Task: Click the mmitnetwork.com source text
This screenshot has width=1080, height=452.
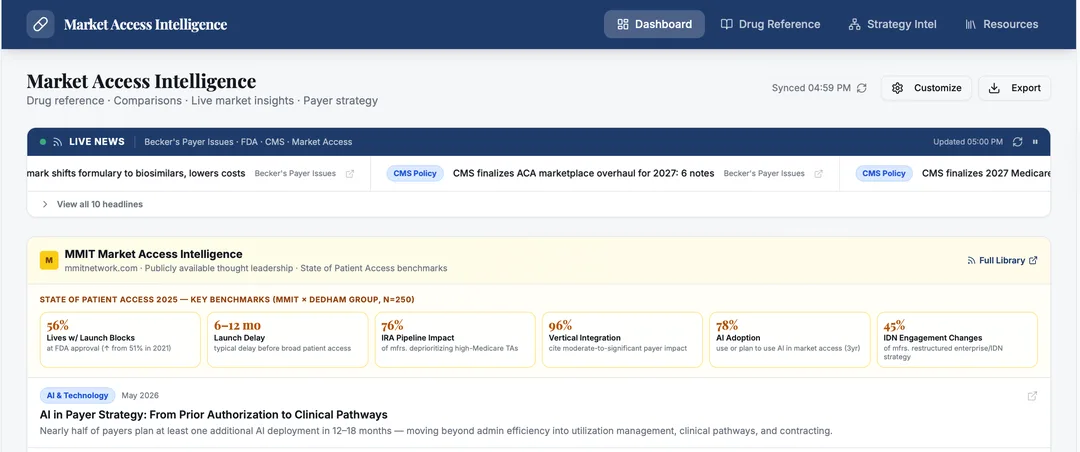Action: (x=101, y=268)
